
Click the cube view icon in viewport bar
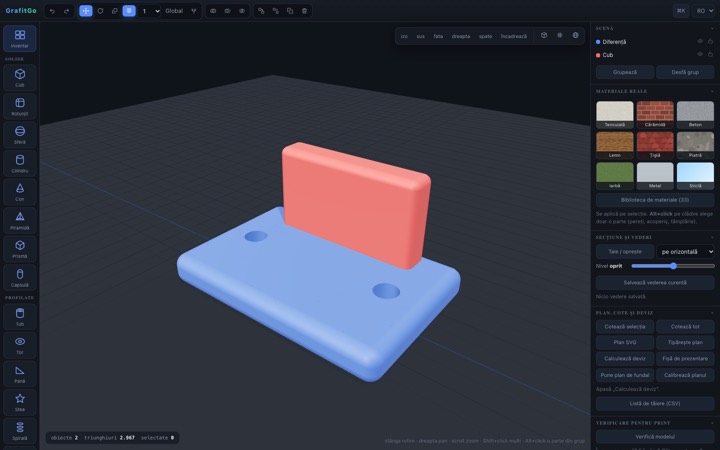544,35
